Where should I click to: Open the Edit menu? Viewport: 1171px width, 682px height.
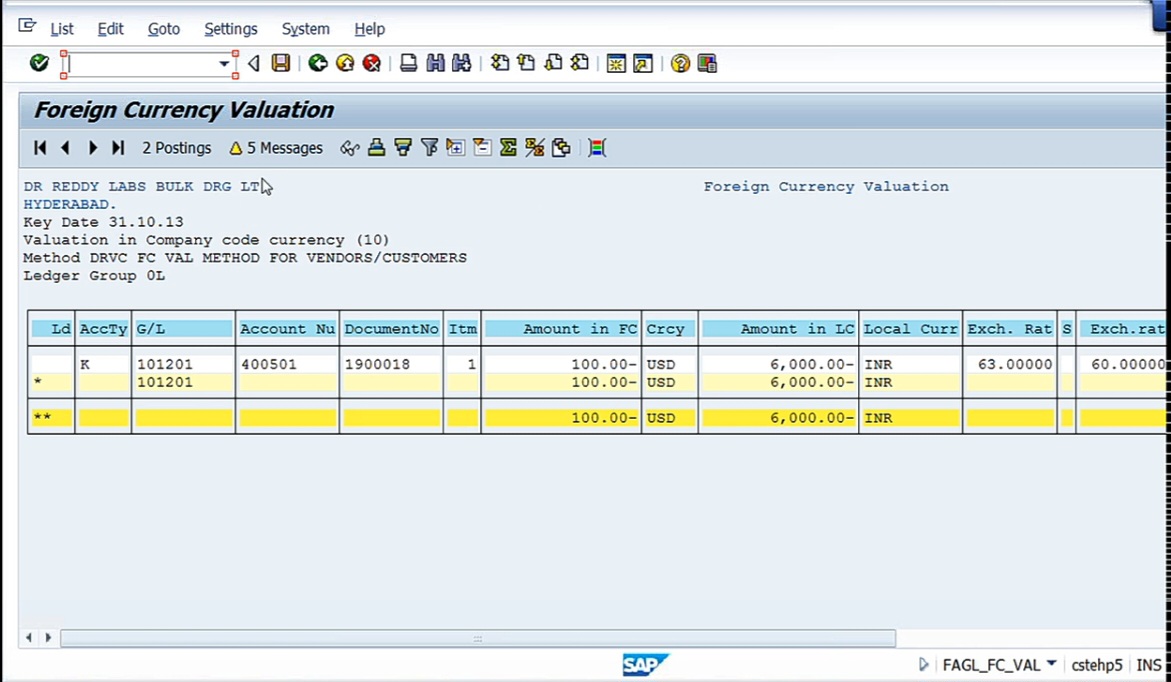[111, 29]
